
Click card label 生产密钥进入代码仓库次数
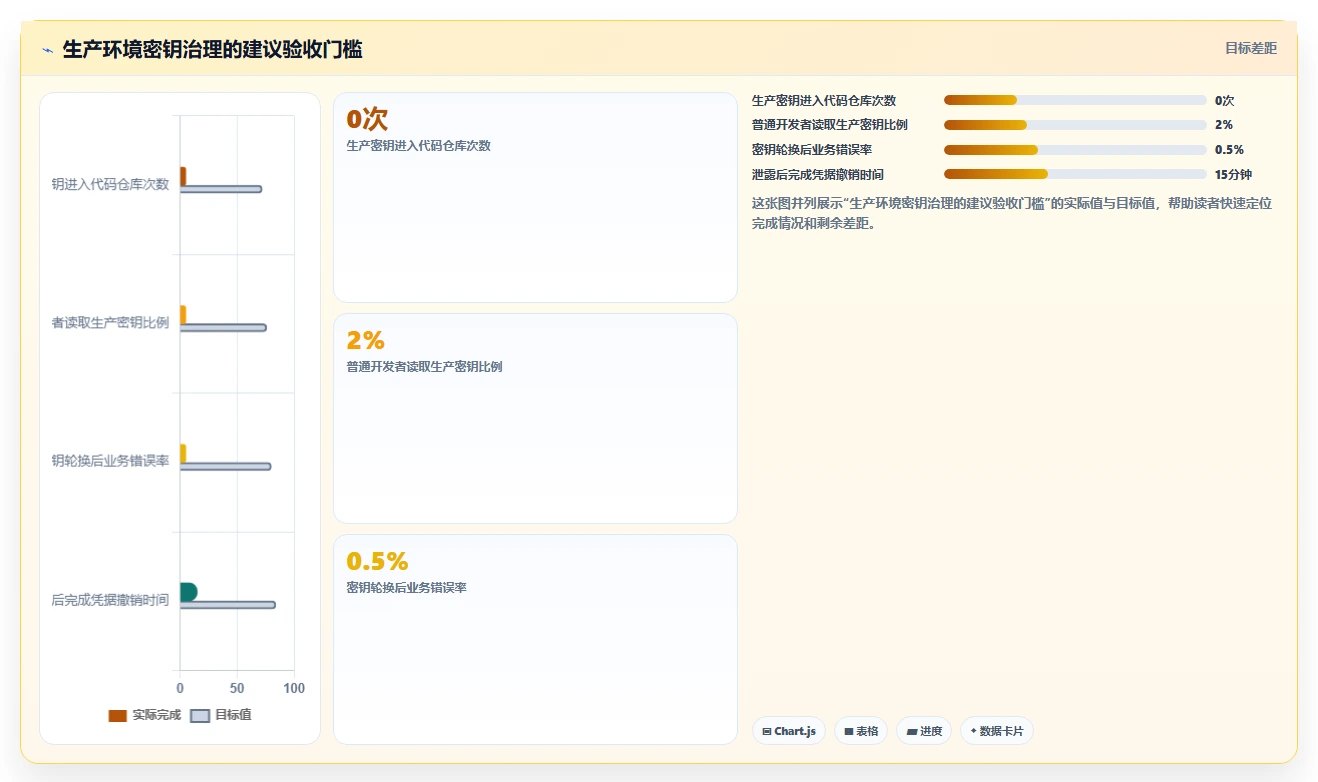[418, 146]
